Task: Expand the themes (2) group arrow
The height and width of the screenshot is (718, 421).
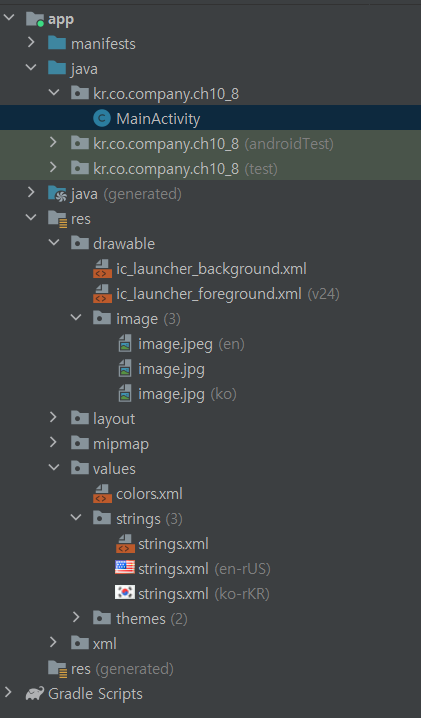Action: coord(76,618)
